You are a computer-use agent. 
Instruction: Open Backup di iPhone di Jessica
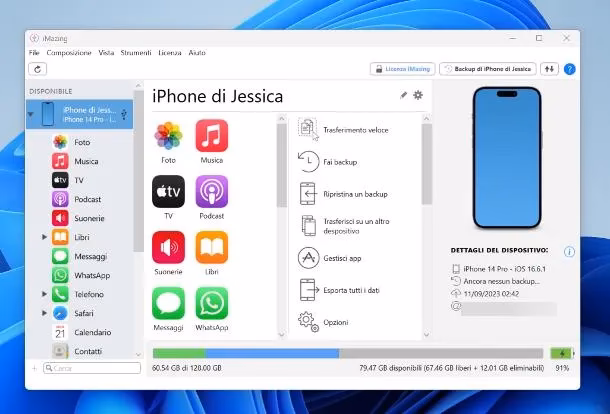[x=488, y=69]
